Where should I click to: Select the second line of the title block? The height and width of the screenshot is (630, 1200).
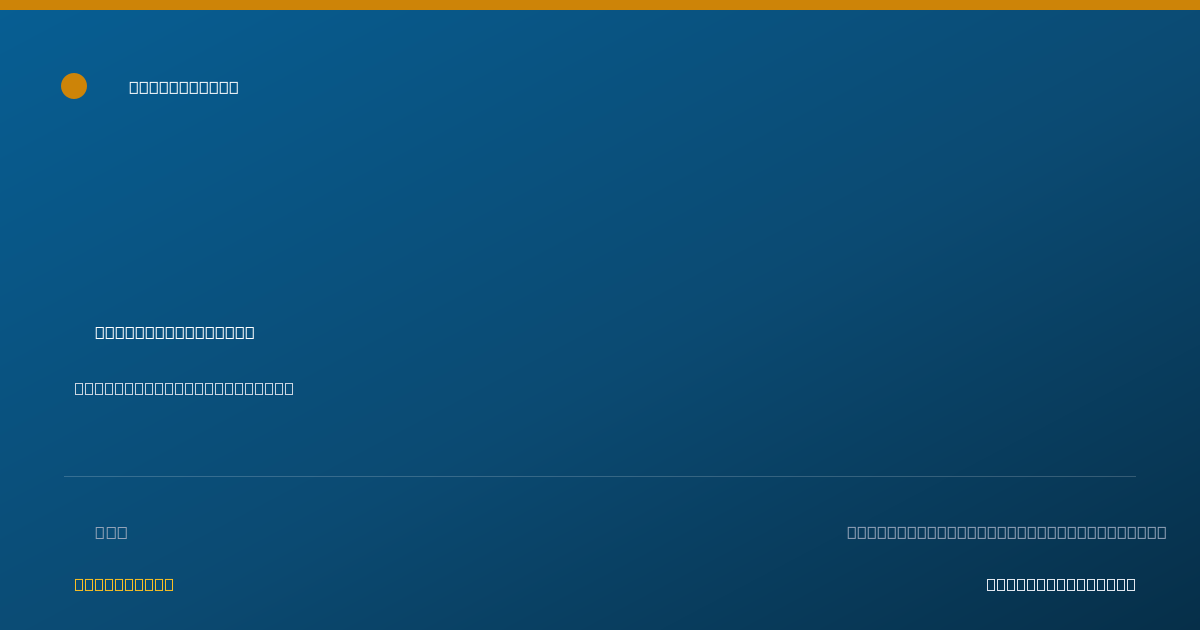[184, 388]
